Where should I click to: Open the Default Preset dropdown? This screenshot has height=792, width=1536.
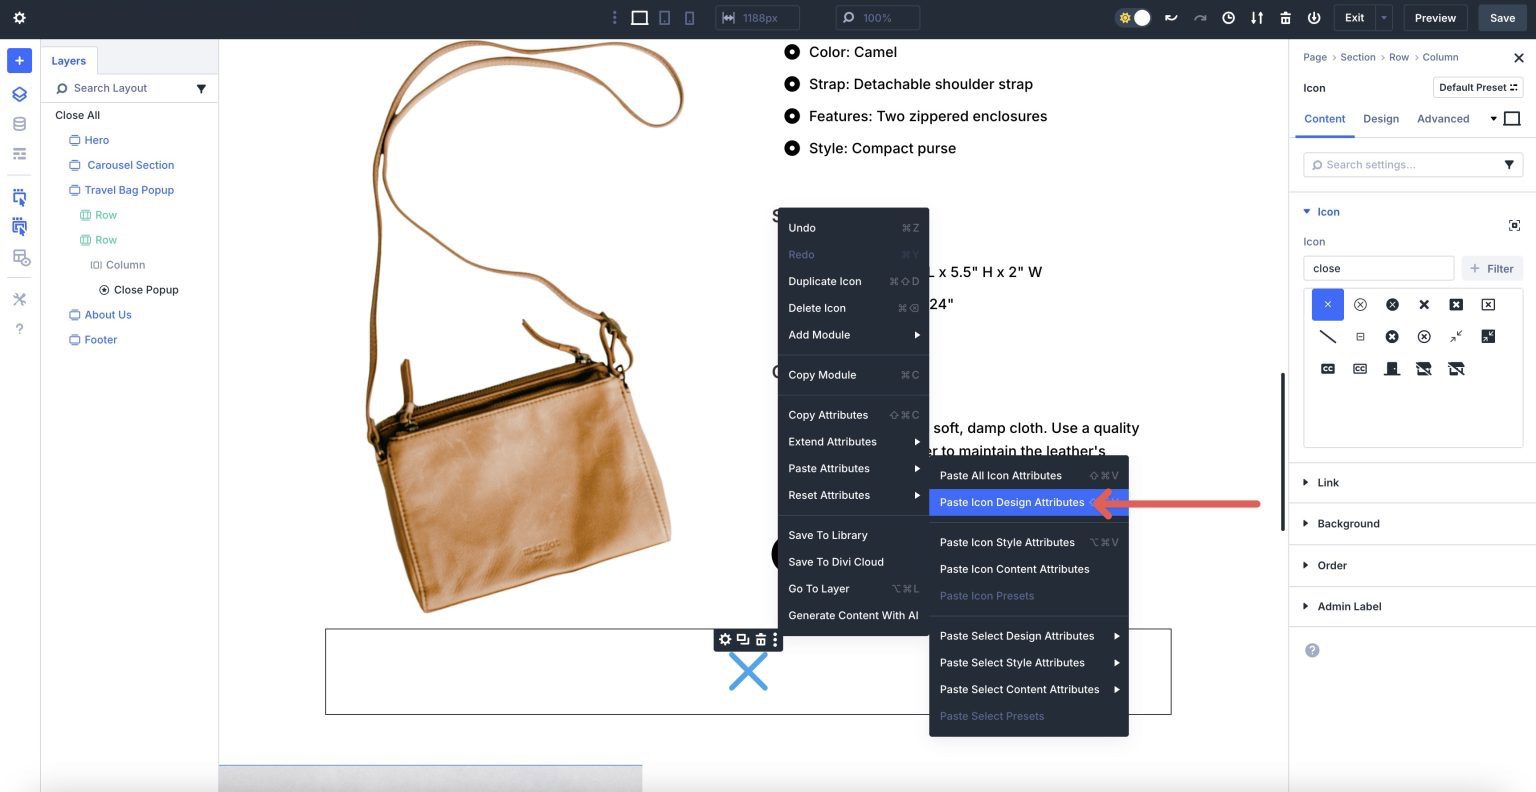[x=1477, y=87]
